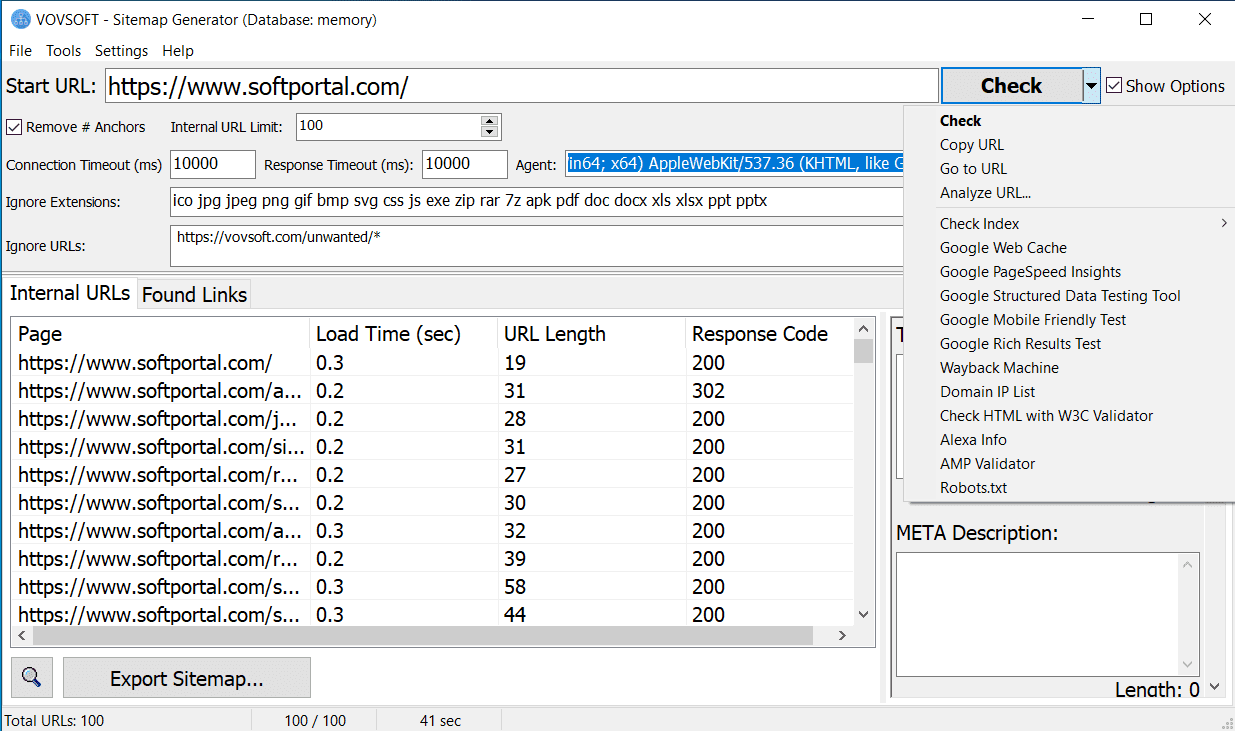The height and width of the screenshot is (731, 1235).
Task: Click the 100 / 100 progress status entry
Action: pyautogui.click(x=316, y=720)
